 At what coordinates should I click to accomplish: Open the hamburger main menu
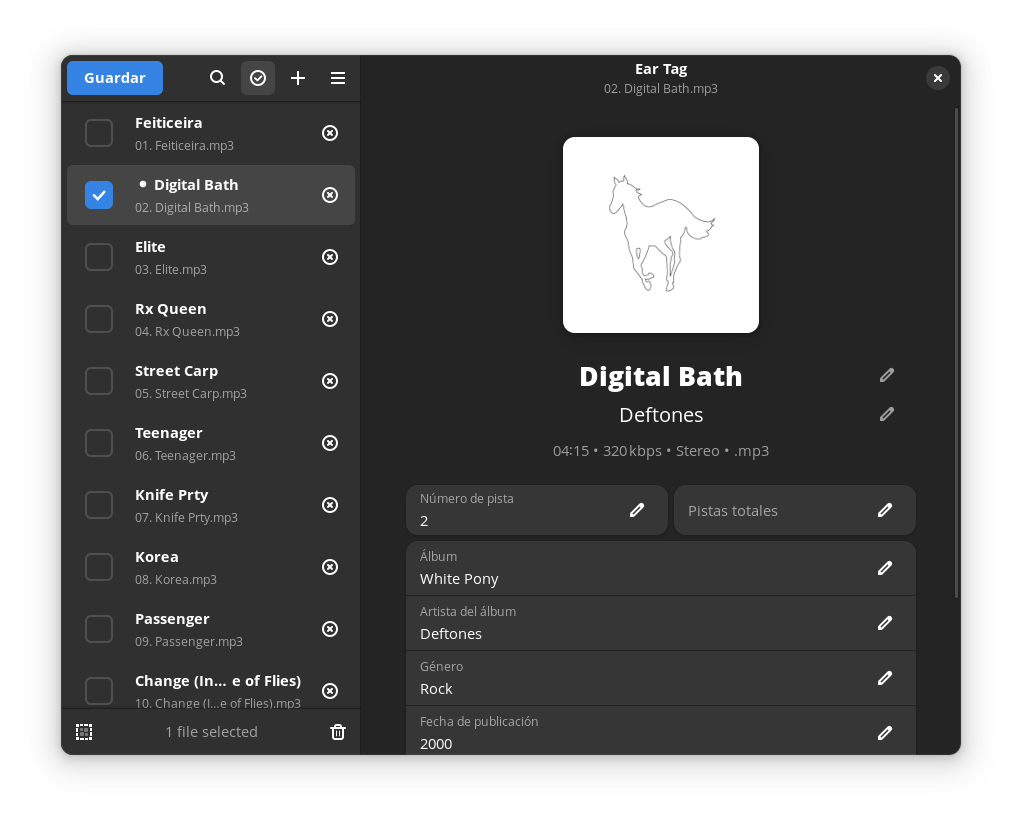(x=338, y=78)
